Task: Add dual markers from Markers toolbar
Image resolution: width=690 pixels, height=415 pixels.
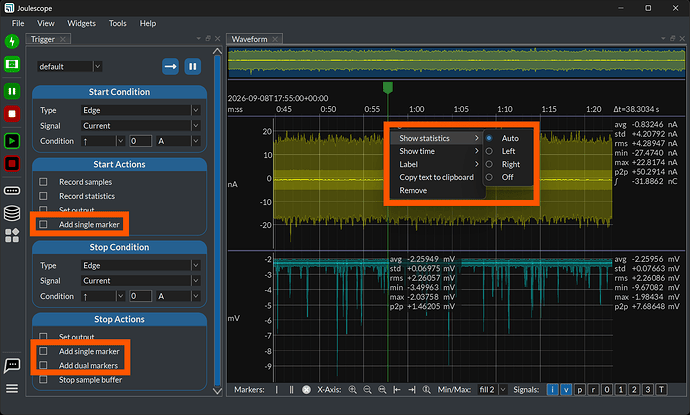Action: 291,389
